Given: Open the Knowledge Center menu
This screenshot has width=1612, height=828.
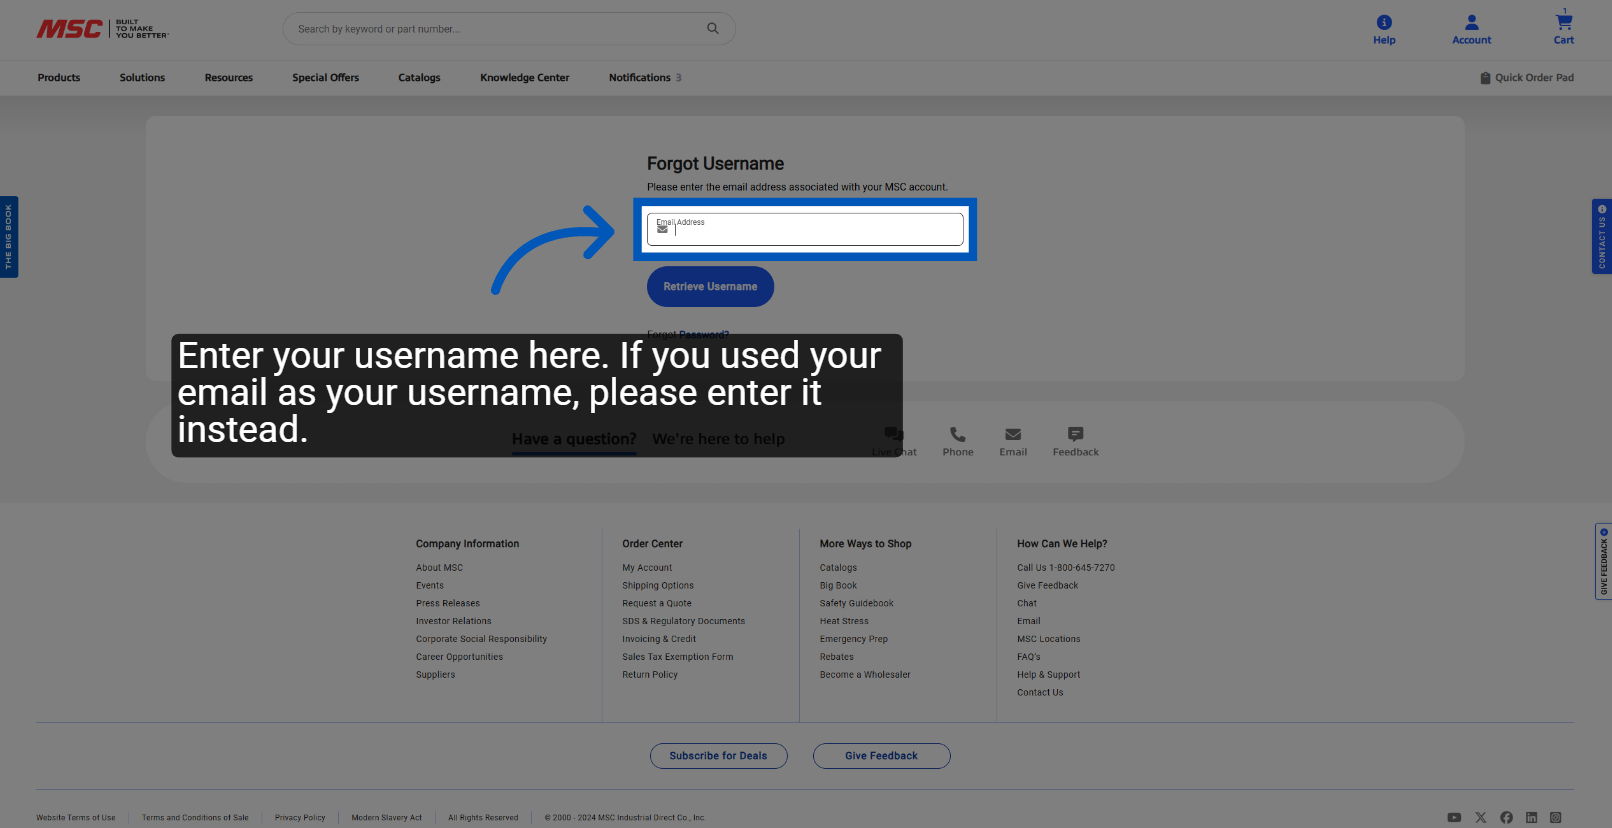Looking at the screenshot, I should pyautogui.click(x=525, y=78).
